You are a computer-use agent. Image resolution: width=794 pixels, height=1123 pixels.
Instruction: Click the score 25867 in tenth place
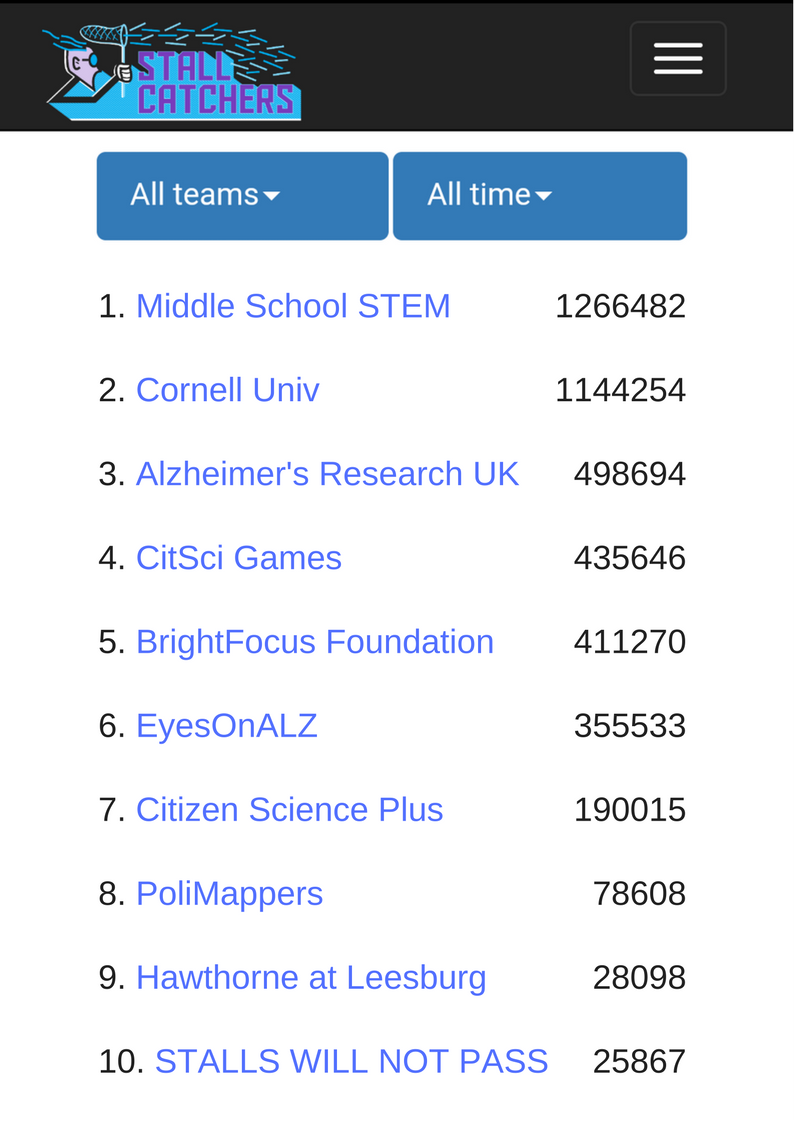[639, 1061]
